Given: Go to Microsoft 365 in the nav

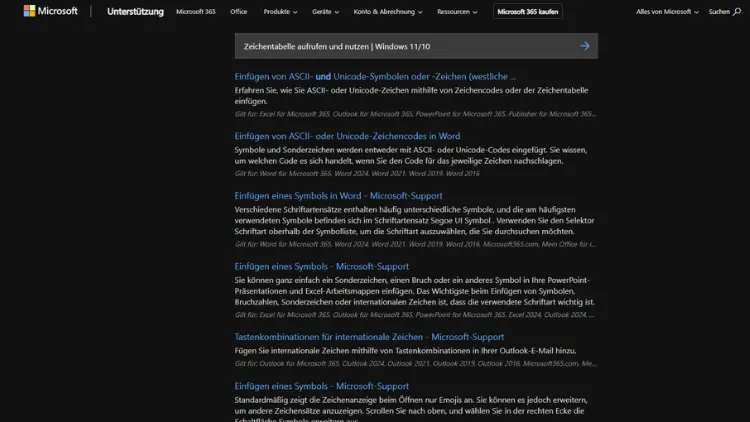Looking at the screenshot, I should point(196,11).
